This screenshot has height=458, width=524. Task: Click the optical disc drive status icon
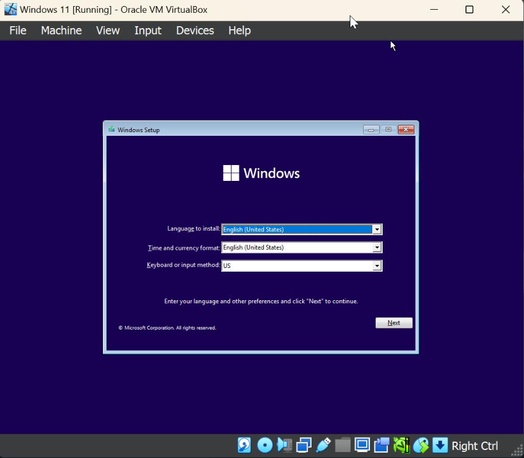[x=265, y=445]
